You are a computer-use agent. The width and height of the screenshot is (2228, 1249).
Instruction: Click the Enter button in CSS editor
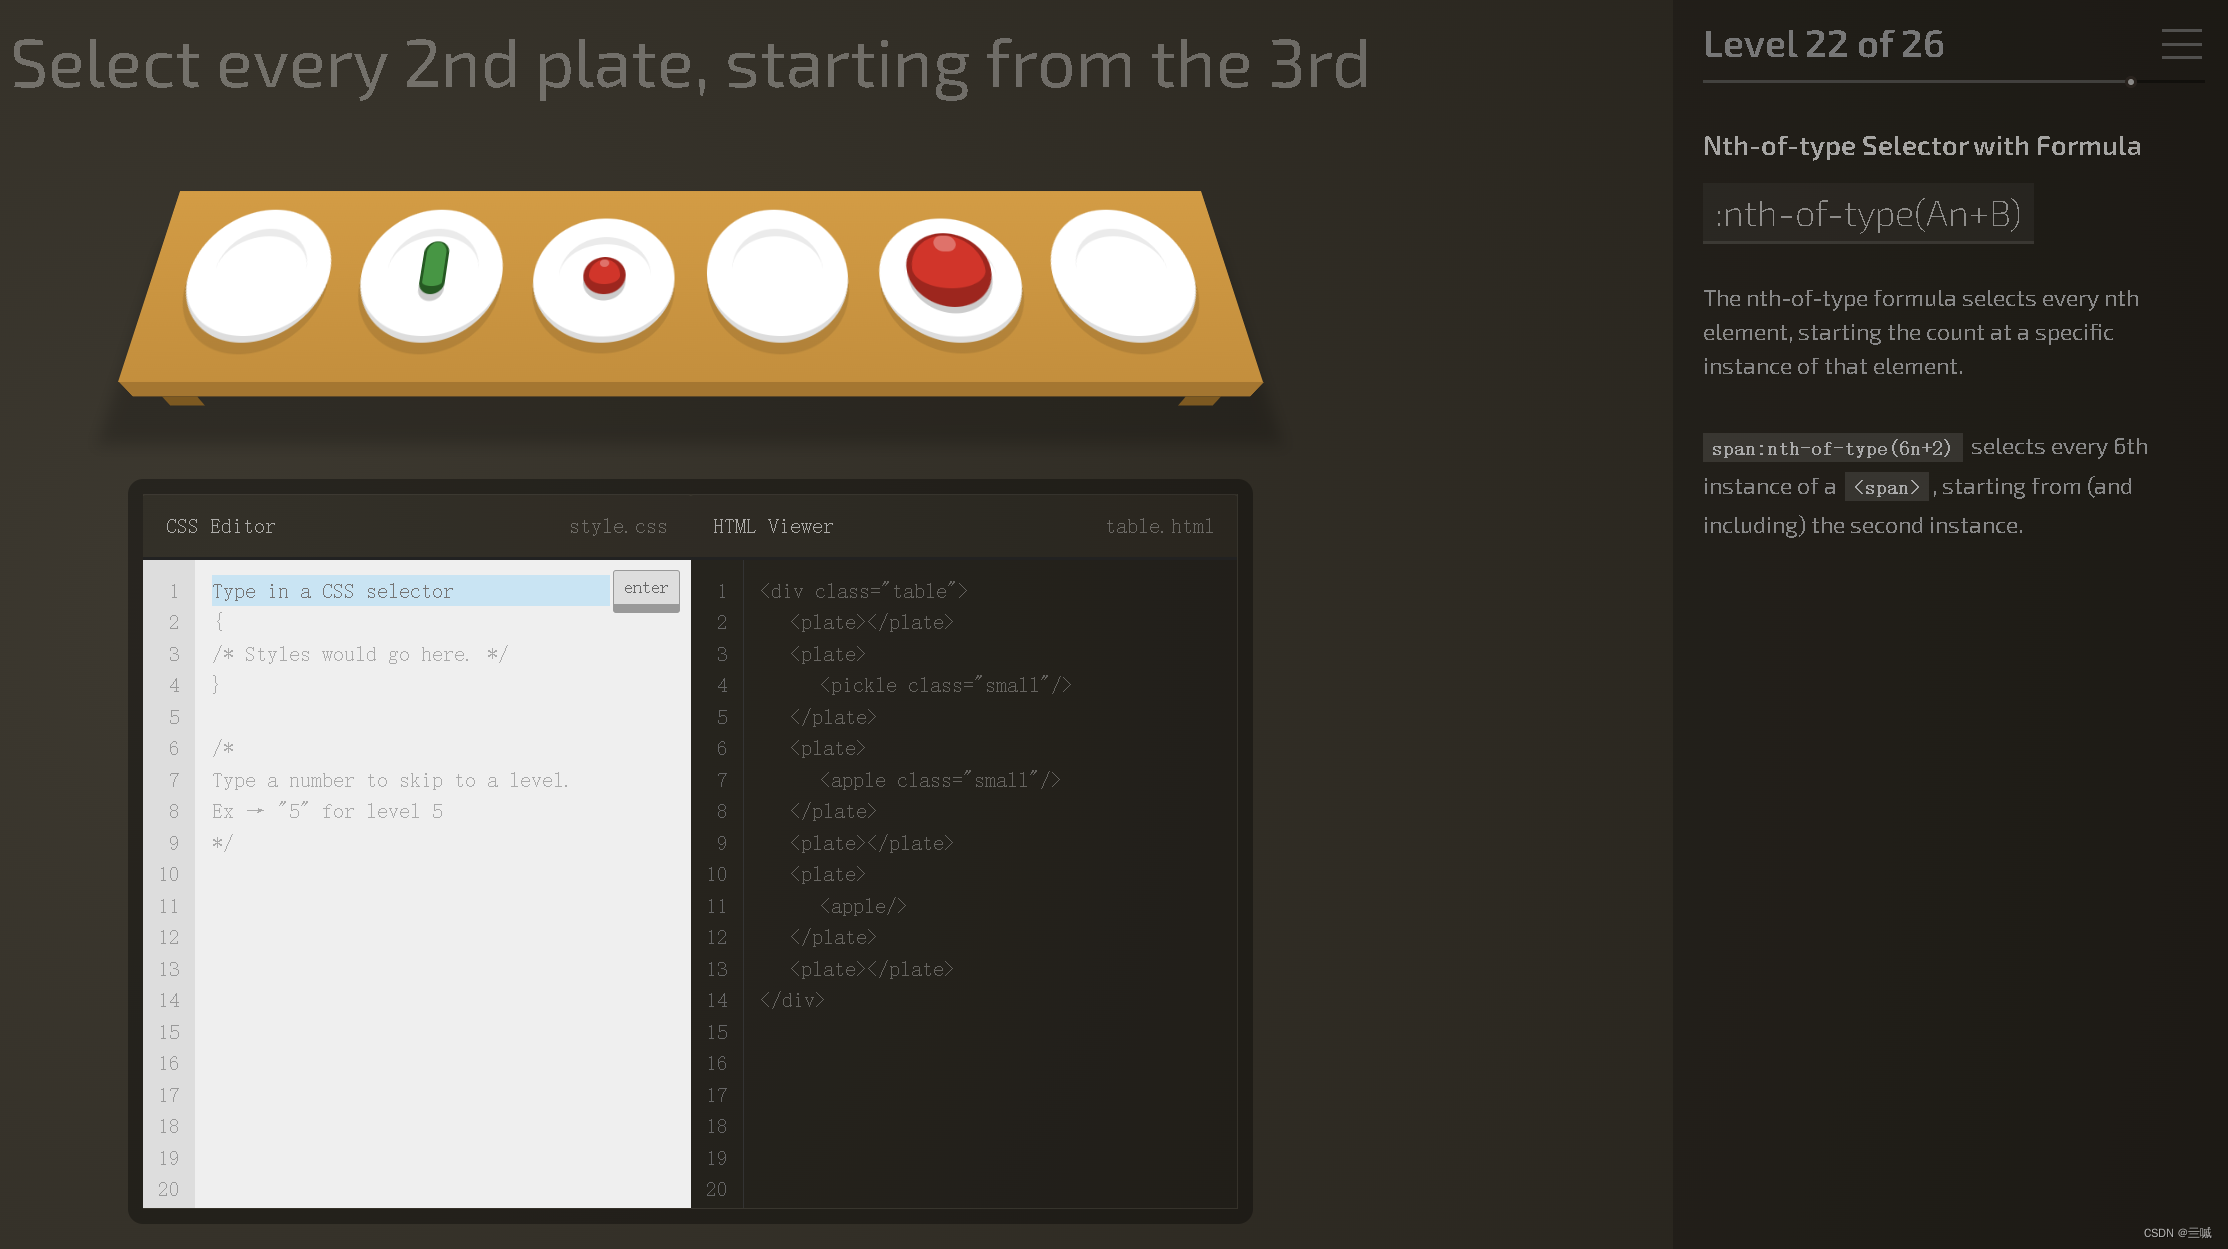click(646, 586)
